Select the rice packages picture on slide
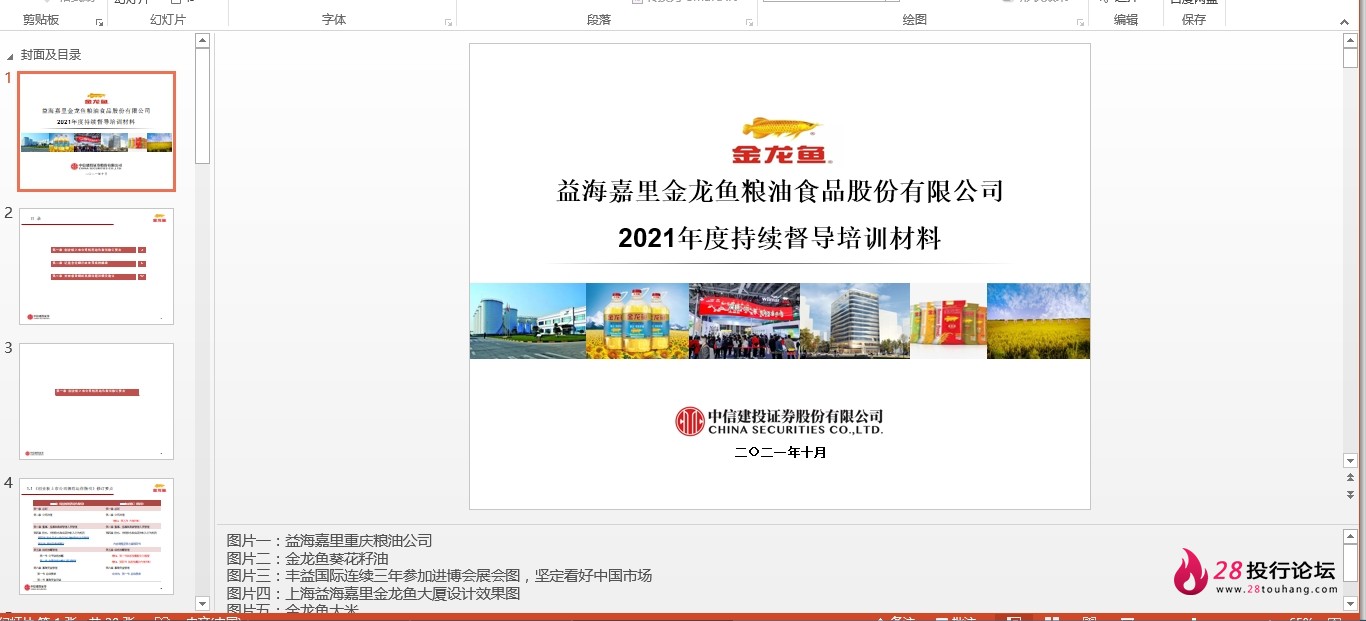 948,321
